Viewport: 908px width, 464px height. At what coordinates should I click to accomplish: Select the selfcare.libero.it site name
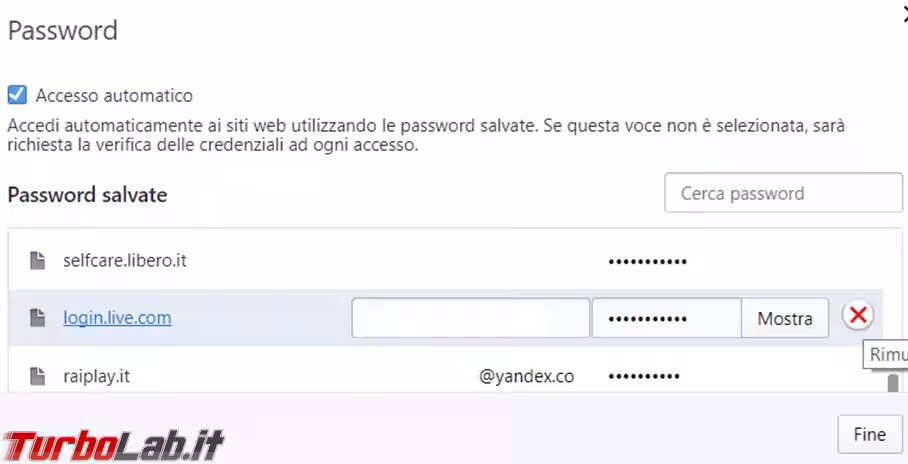125,261
